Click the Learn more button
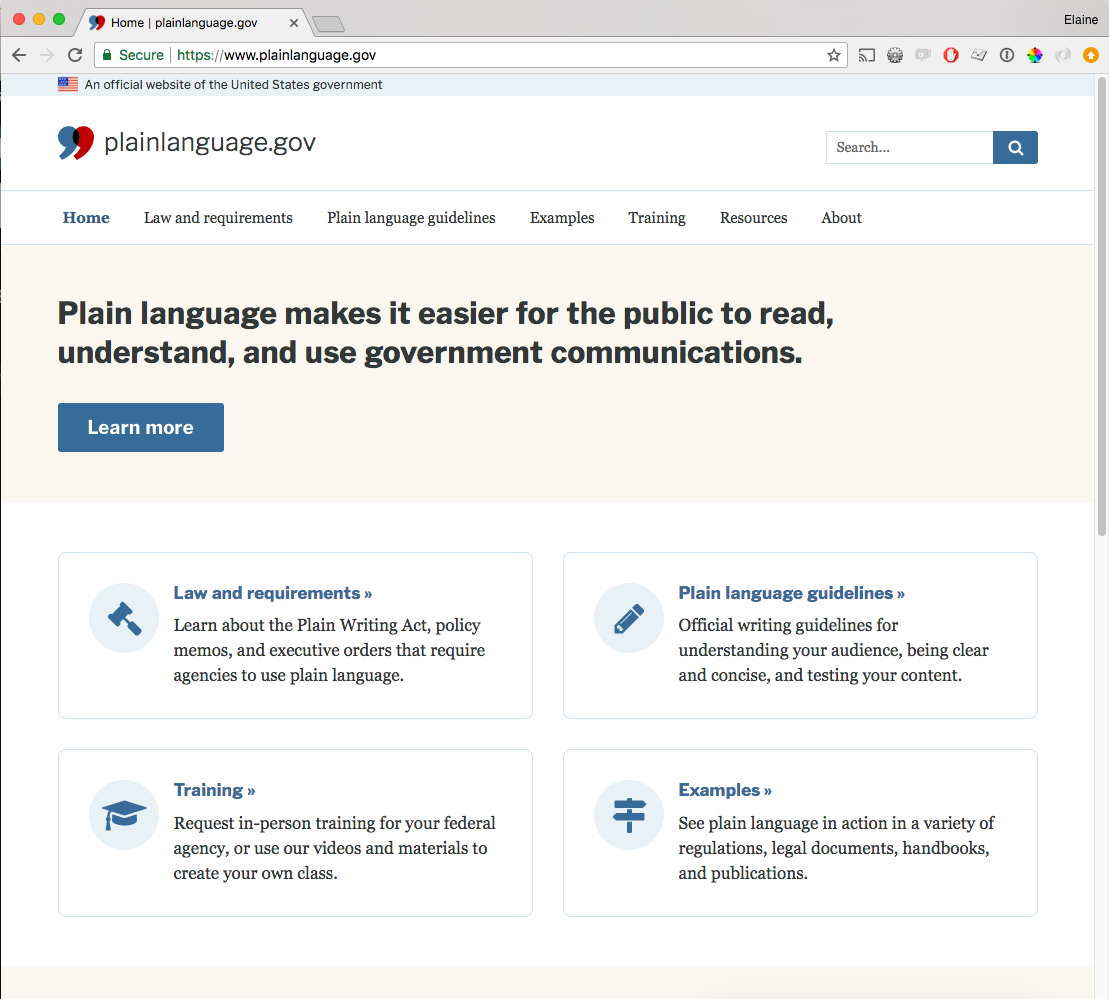Image resolution: width=1109 pixels, height=999 pixels. (x=140, y=427)
